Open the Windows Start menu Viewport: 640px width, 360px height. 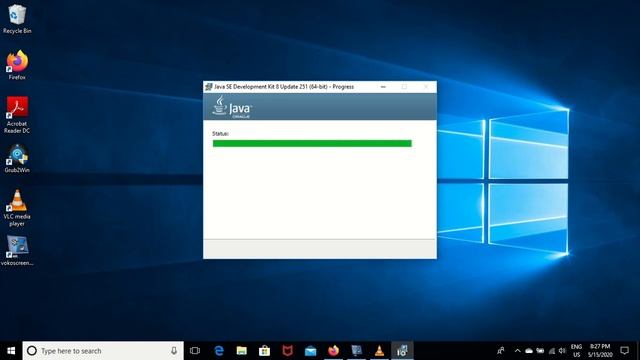(x=11, y=351)
